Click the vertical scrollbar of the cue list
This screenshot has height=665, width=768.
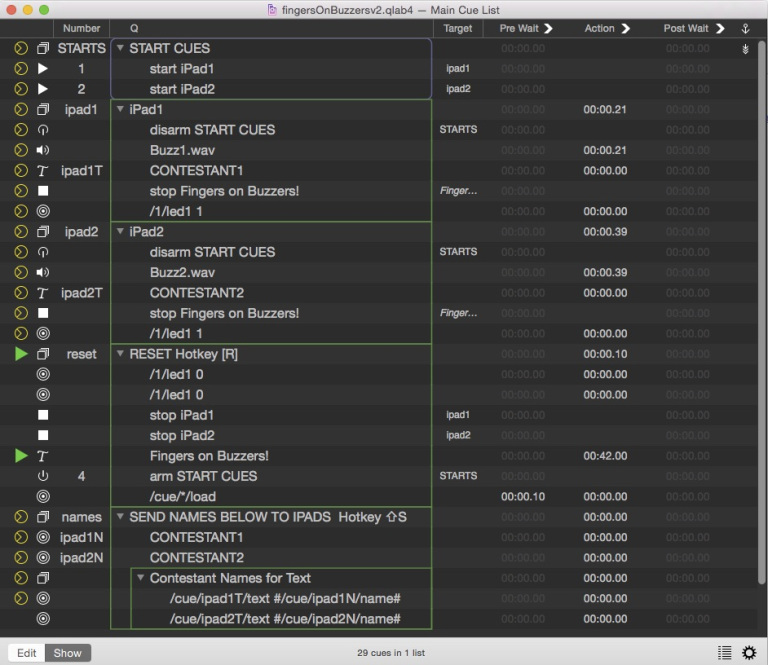point(761,300)
